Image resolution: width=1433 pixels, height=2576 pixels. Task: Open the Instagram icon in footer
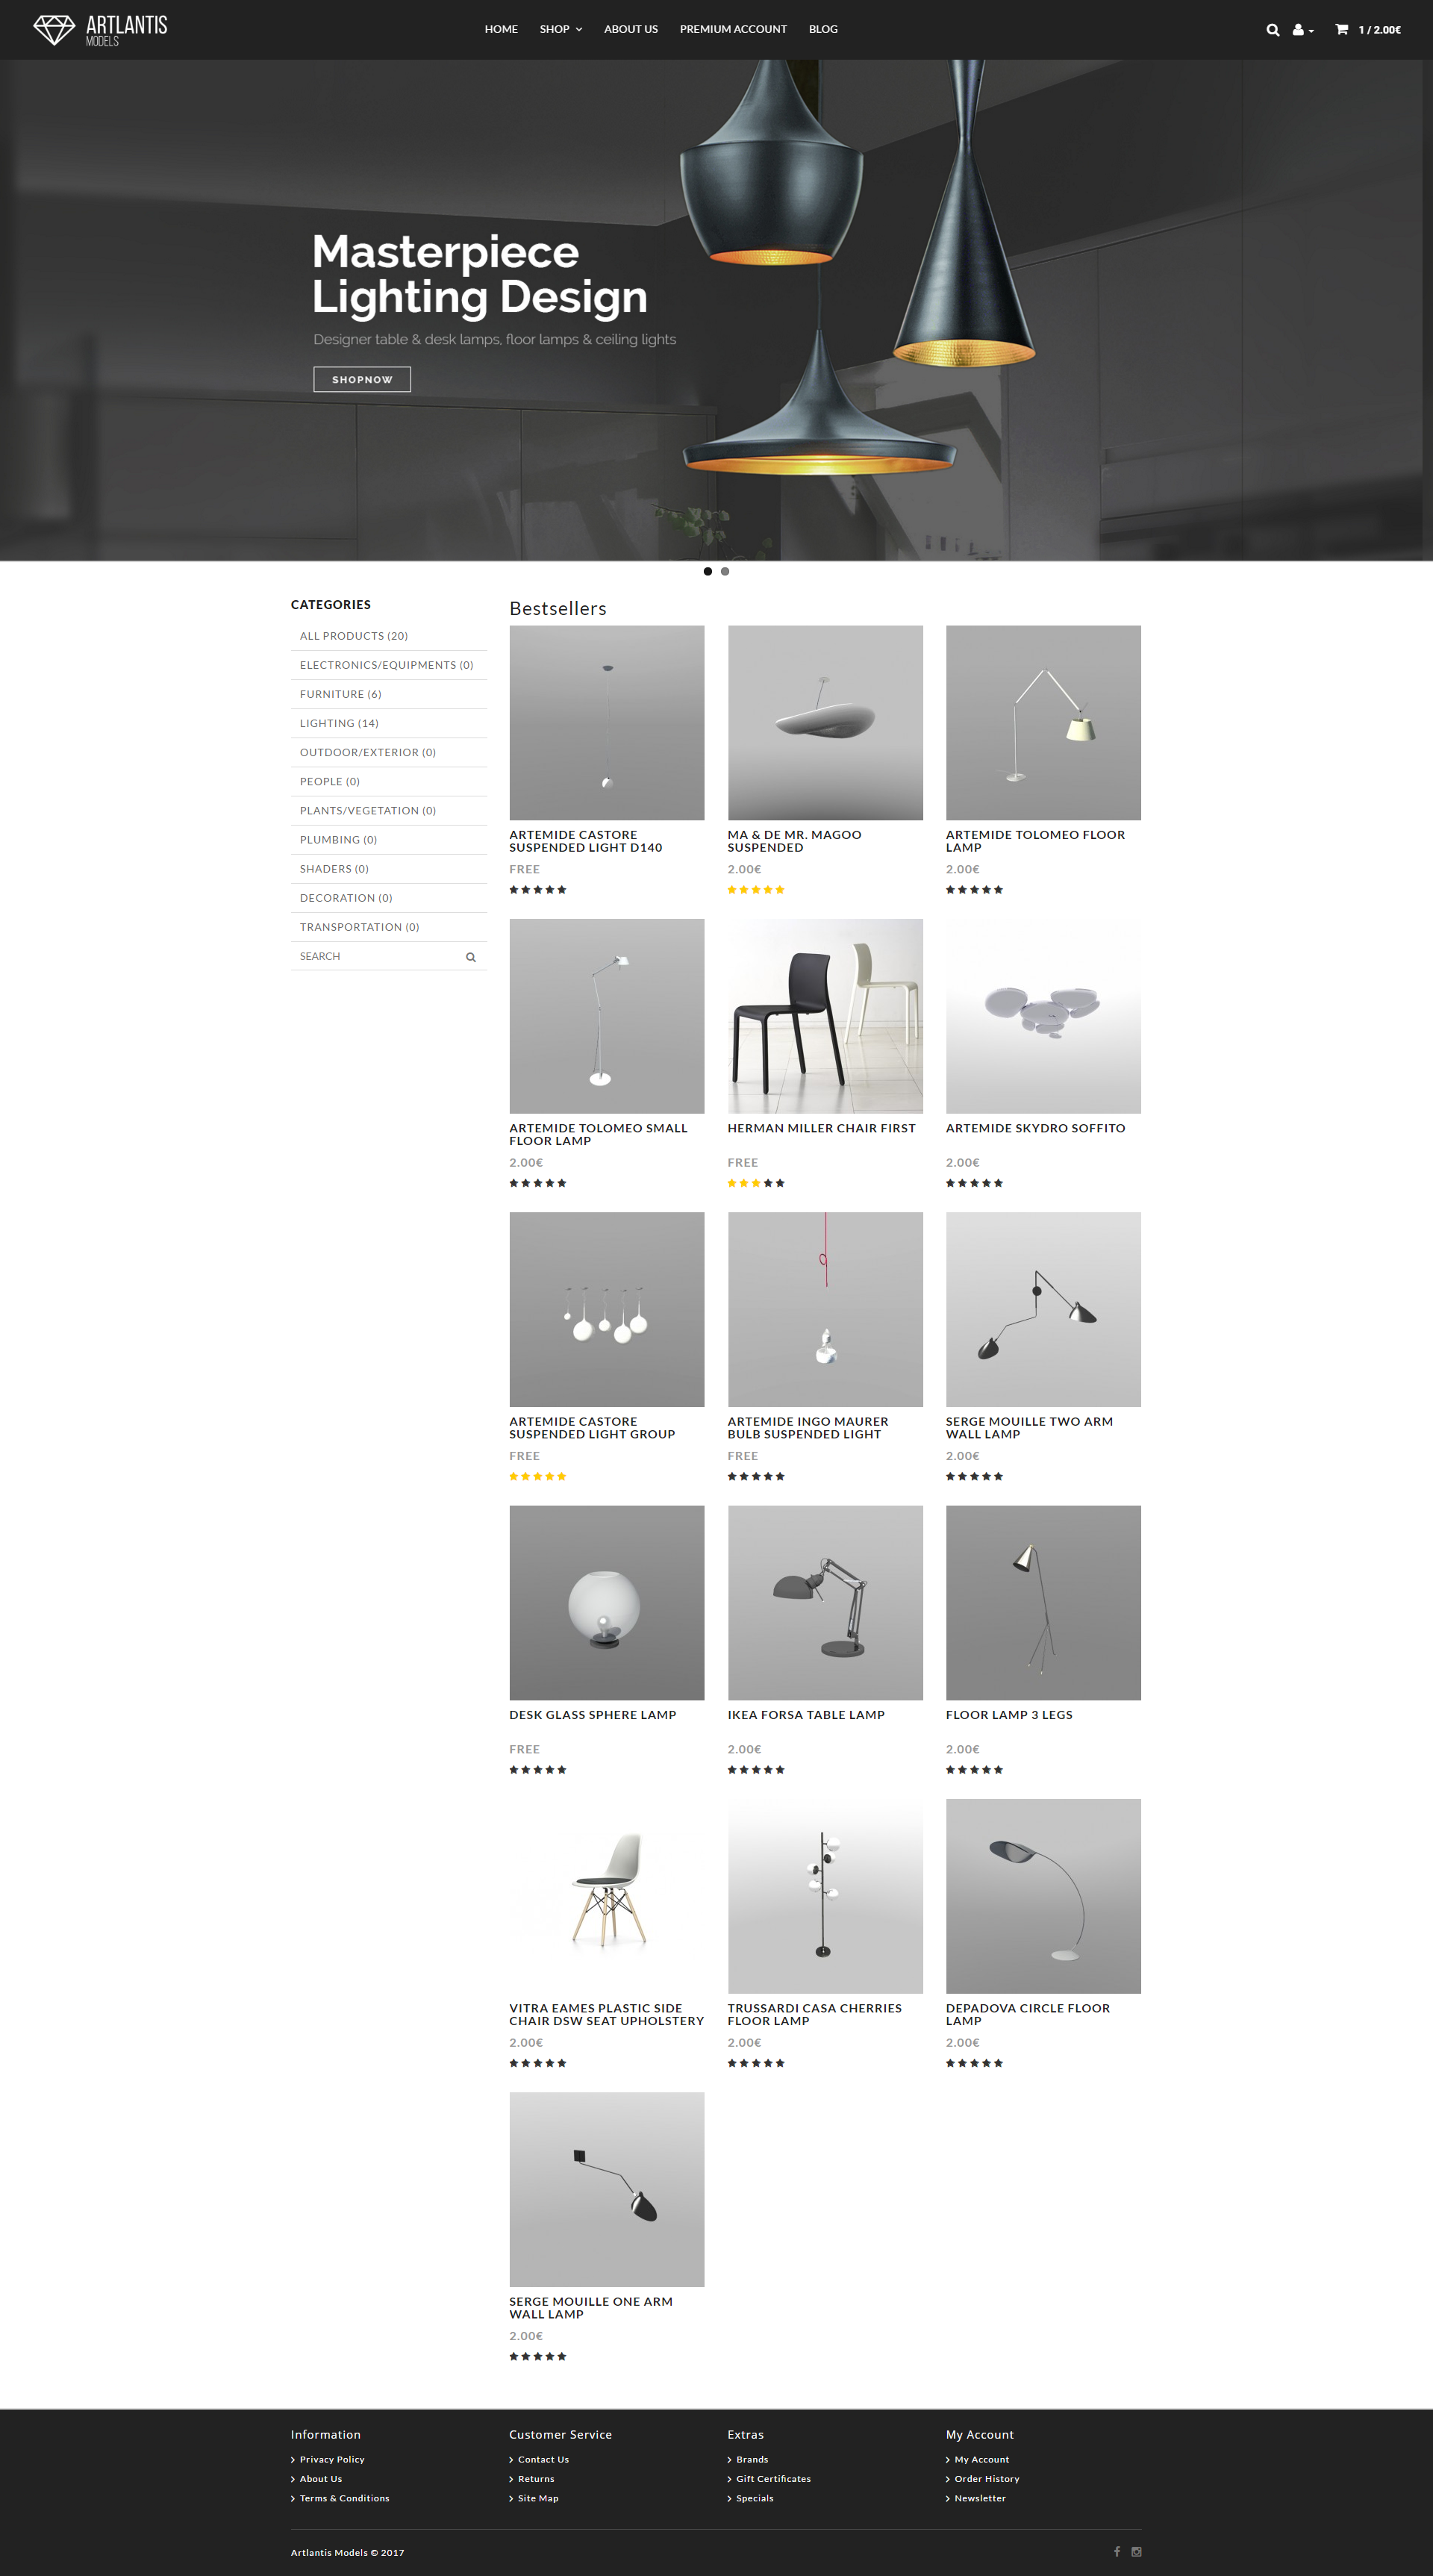[1136, 2551]
